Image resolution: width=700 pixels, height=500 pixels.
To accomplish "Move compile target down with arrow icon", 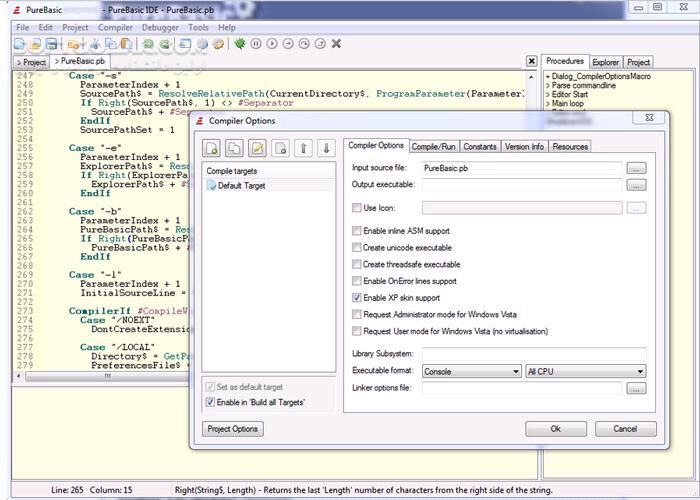I will tap(325, 149).
